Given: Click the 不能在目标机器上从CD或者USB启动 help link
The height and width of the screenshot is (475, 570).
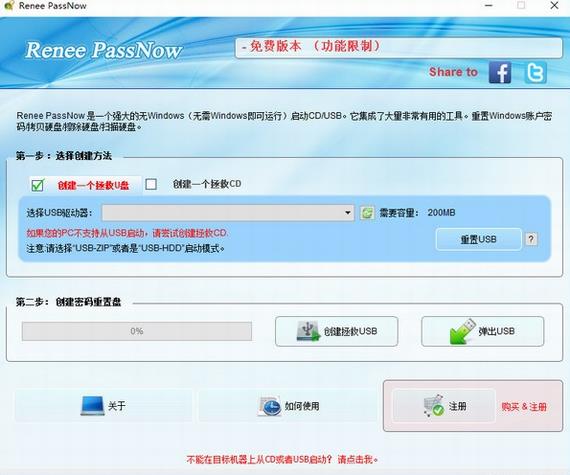Looking at the screenshot, I should (x=282, y=459).
